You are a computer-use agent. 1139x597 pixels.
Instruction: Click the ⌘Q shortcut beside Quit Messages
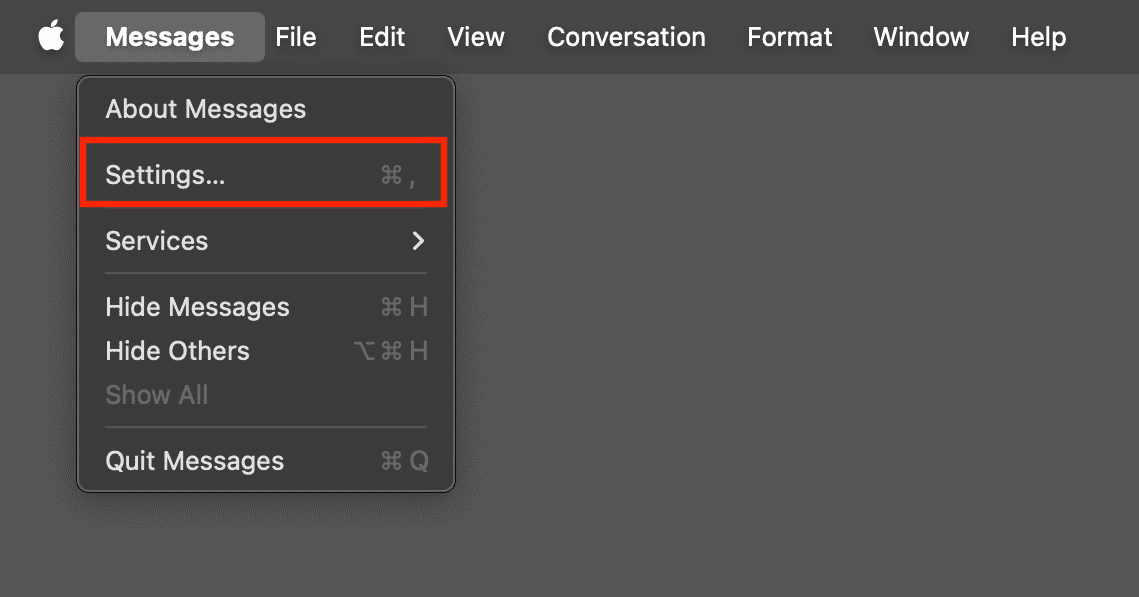point(404,461)
